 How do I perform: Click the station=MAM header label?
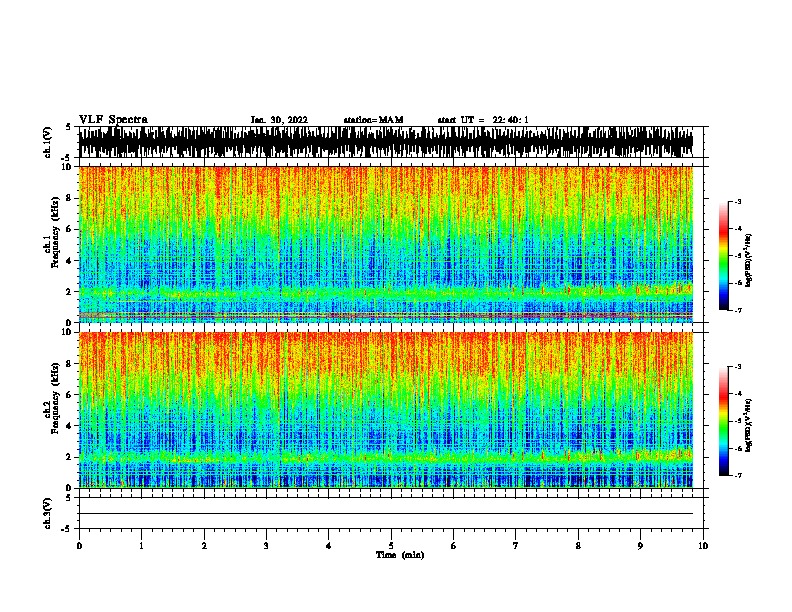coord(373,120)
